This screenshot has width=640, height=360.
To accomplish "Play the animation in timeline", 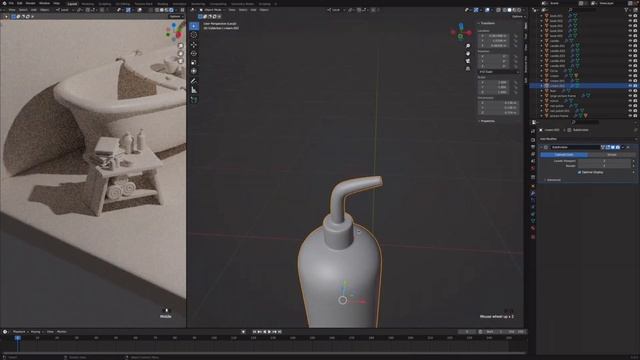I will click(269, 332).
